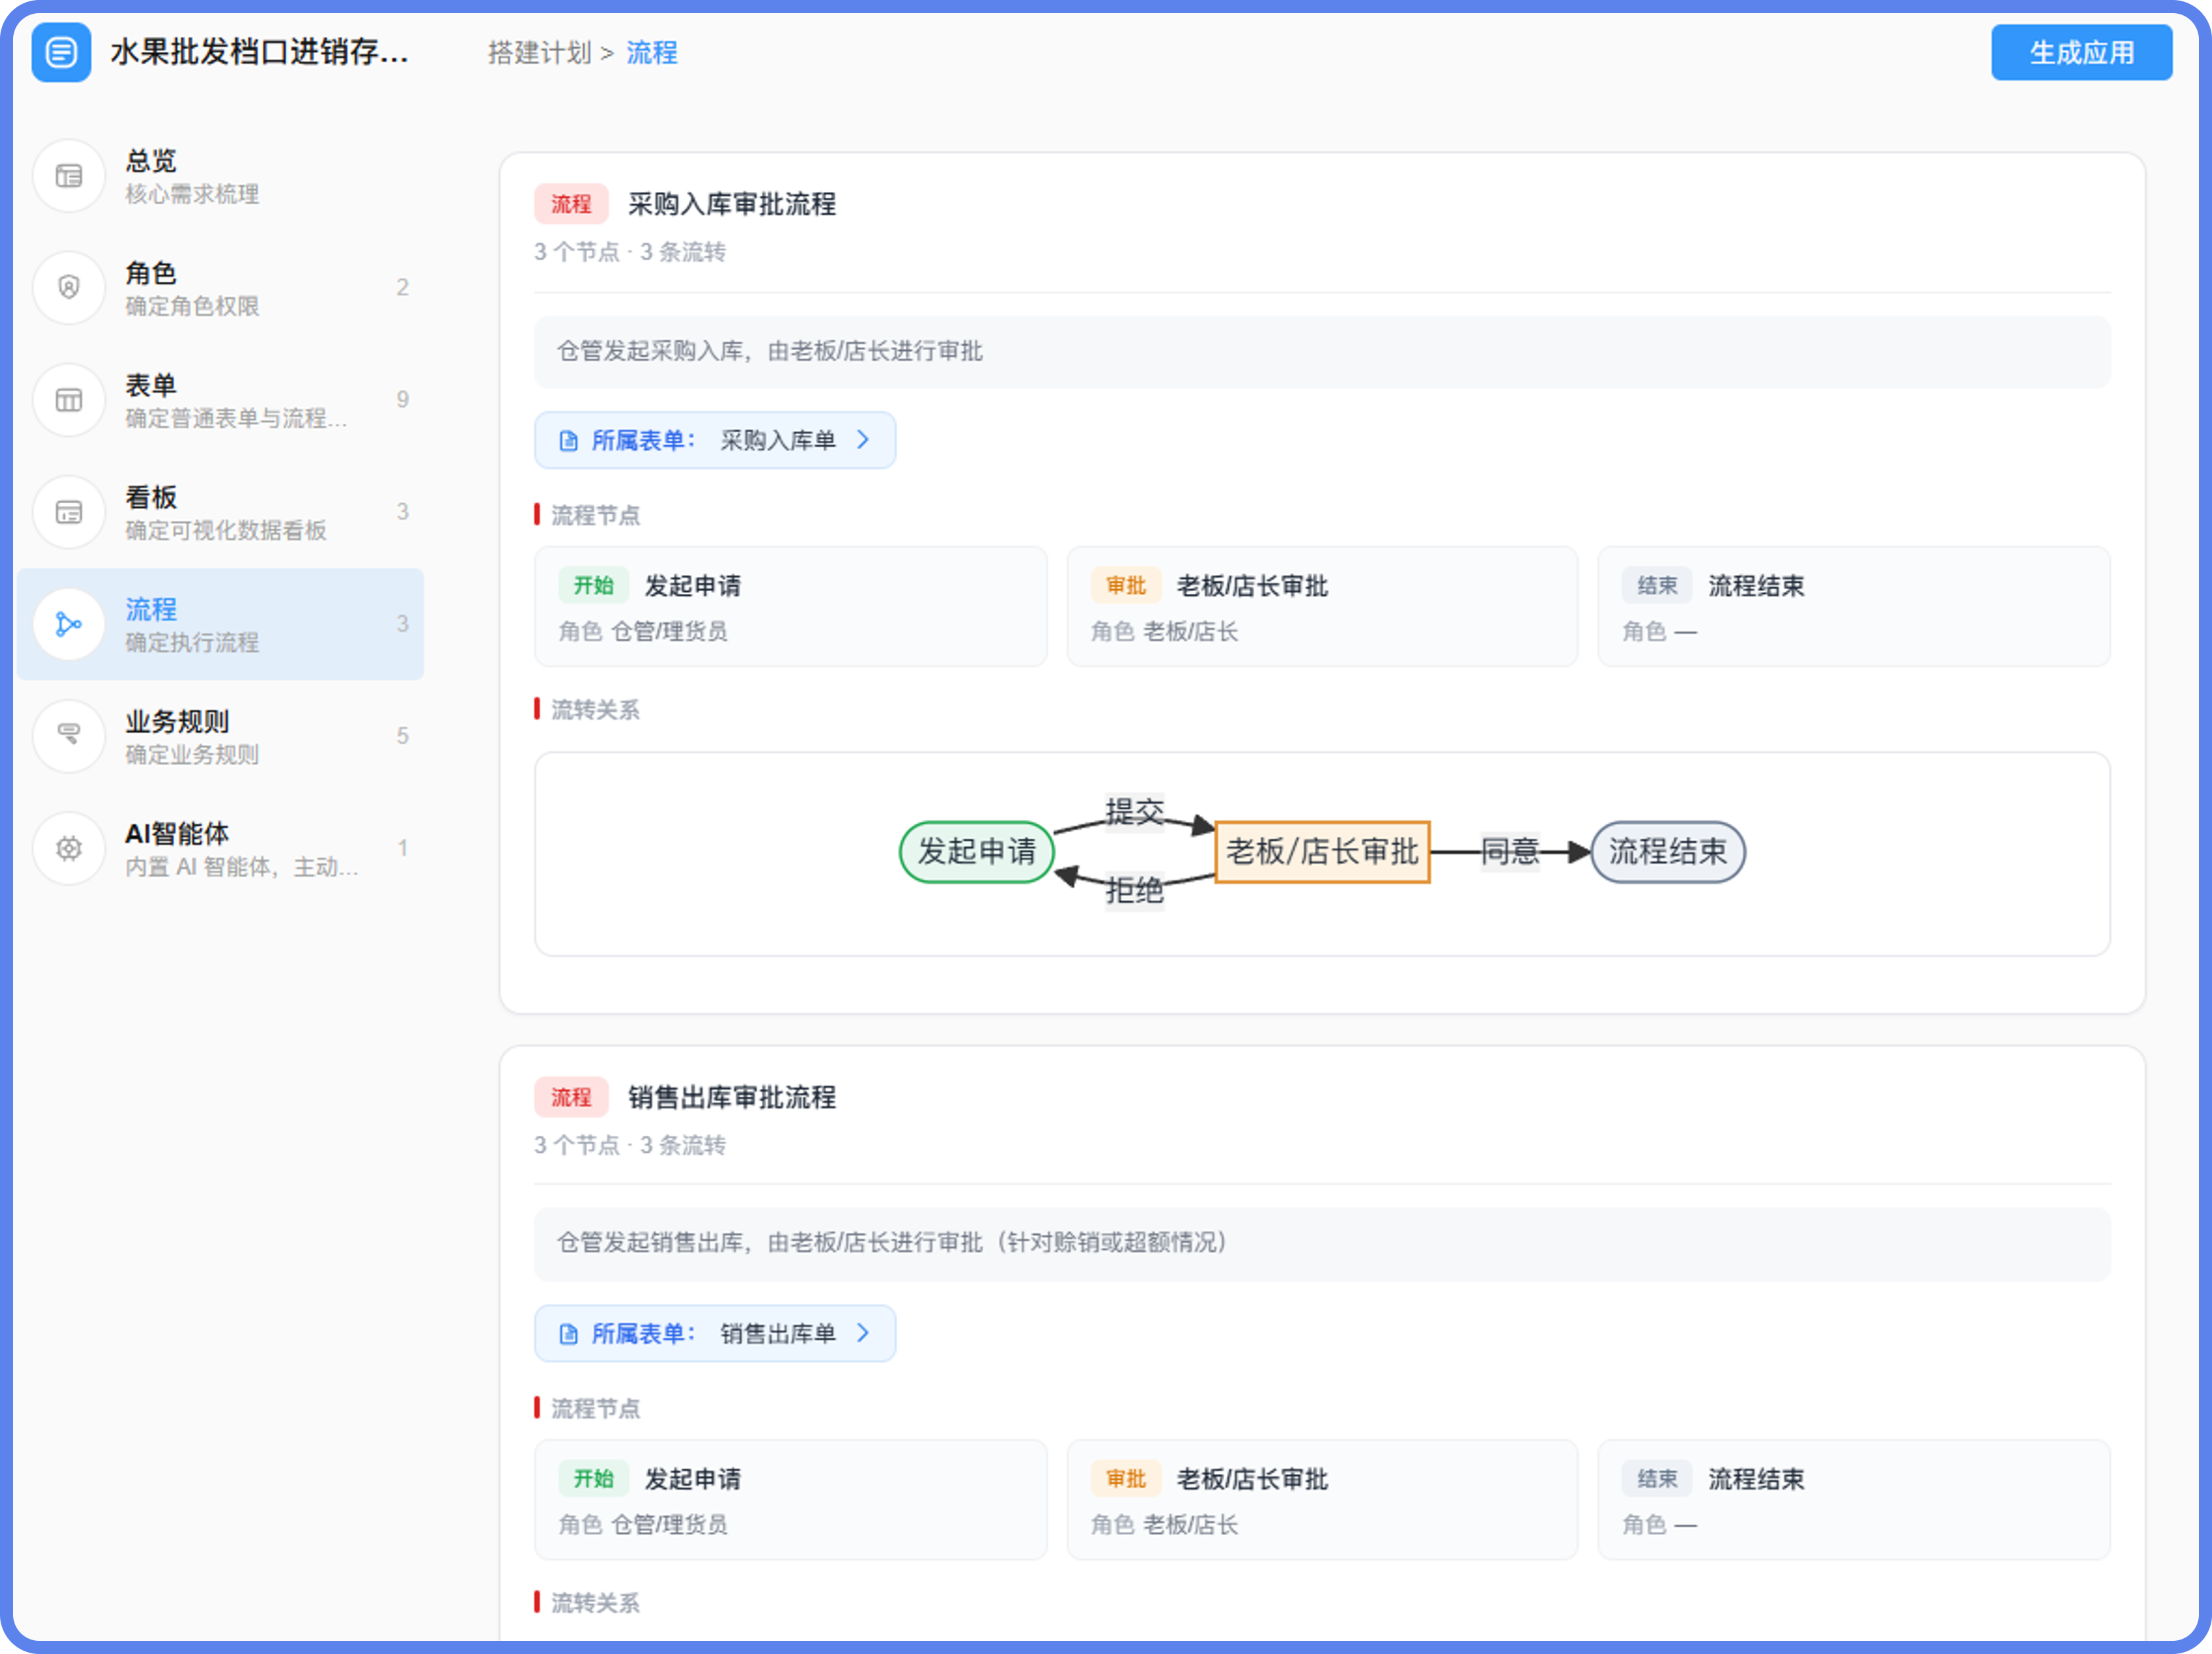
Task: Click green 发起申请 node in diagram
Action: tap(977, 852)
